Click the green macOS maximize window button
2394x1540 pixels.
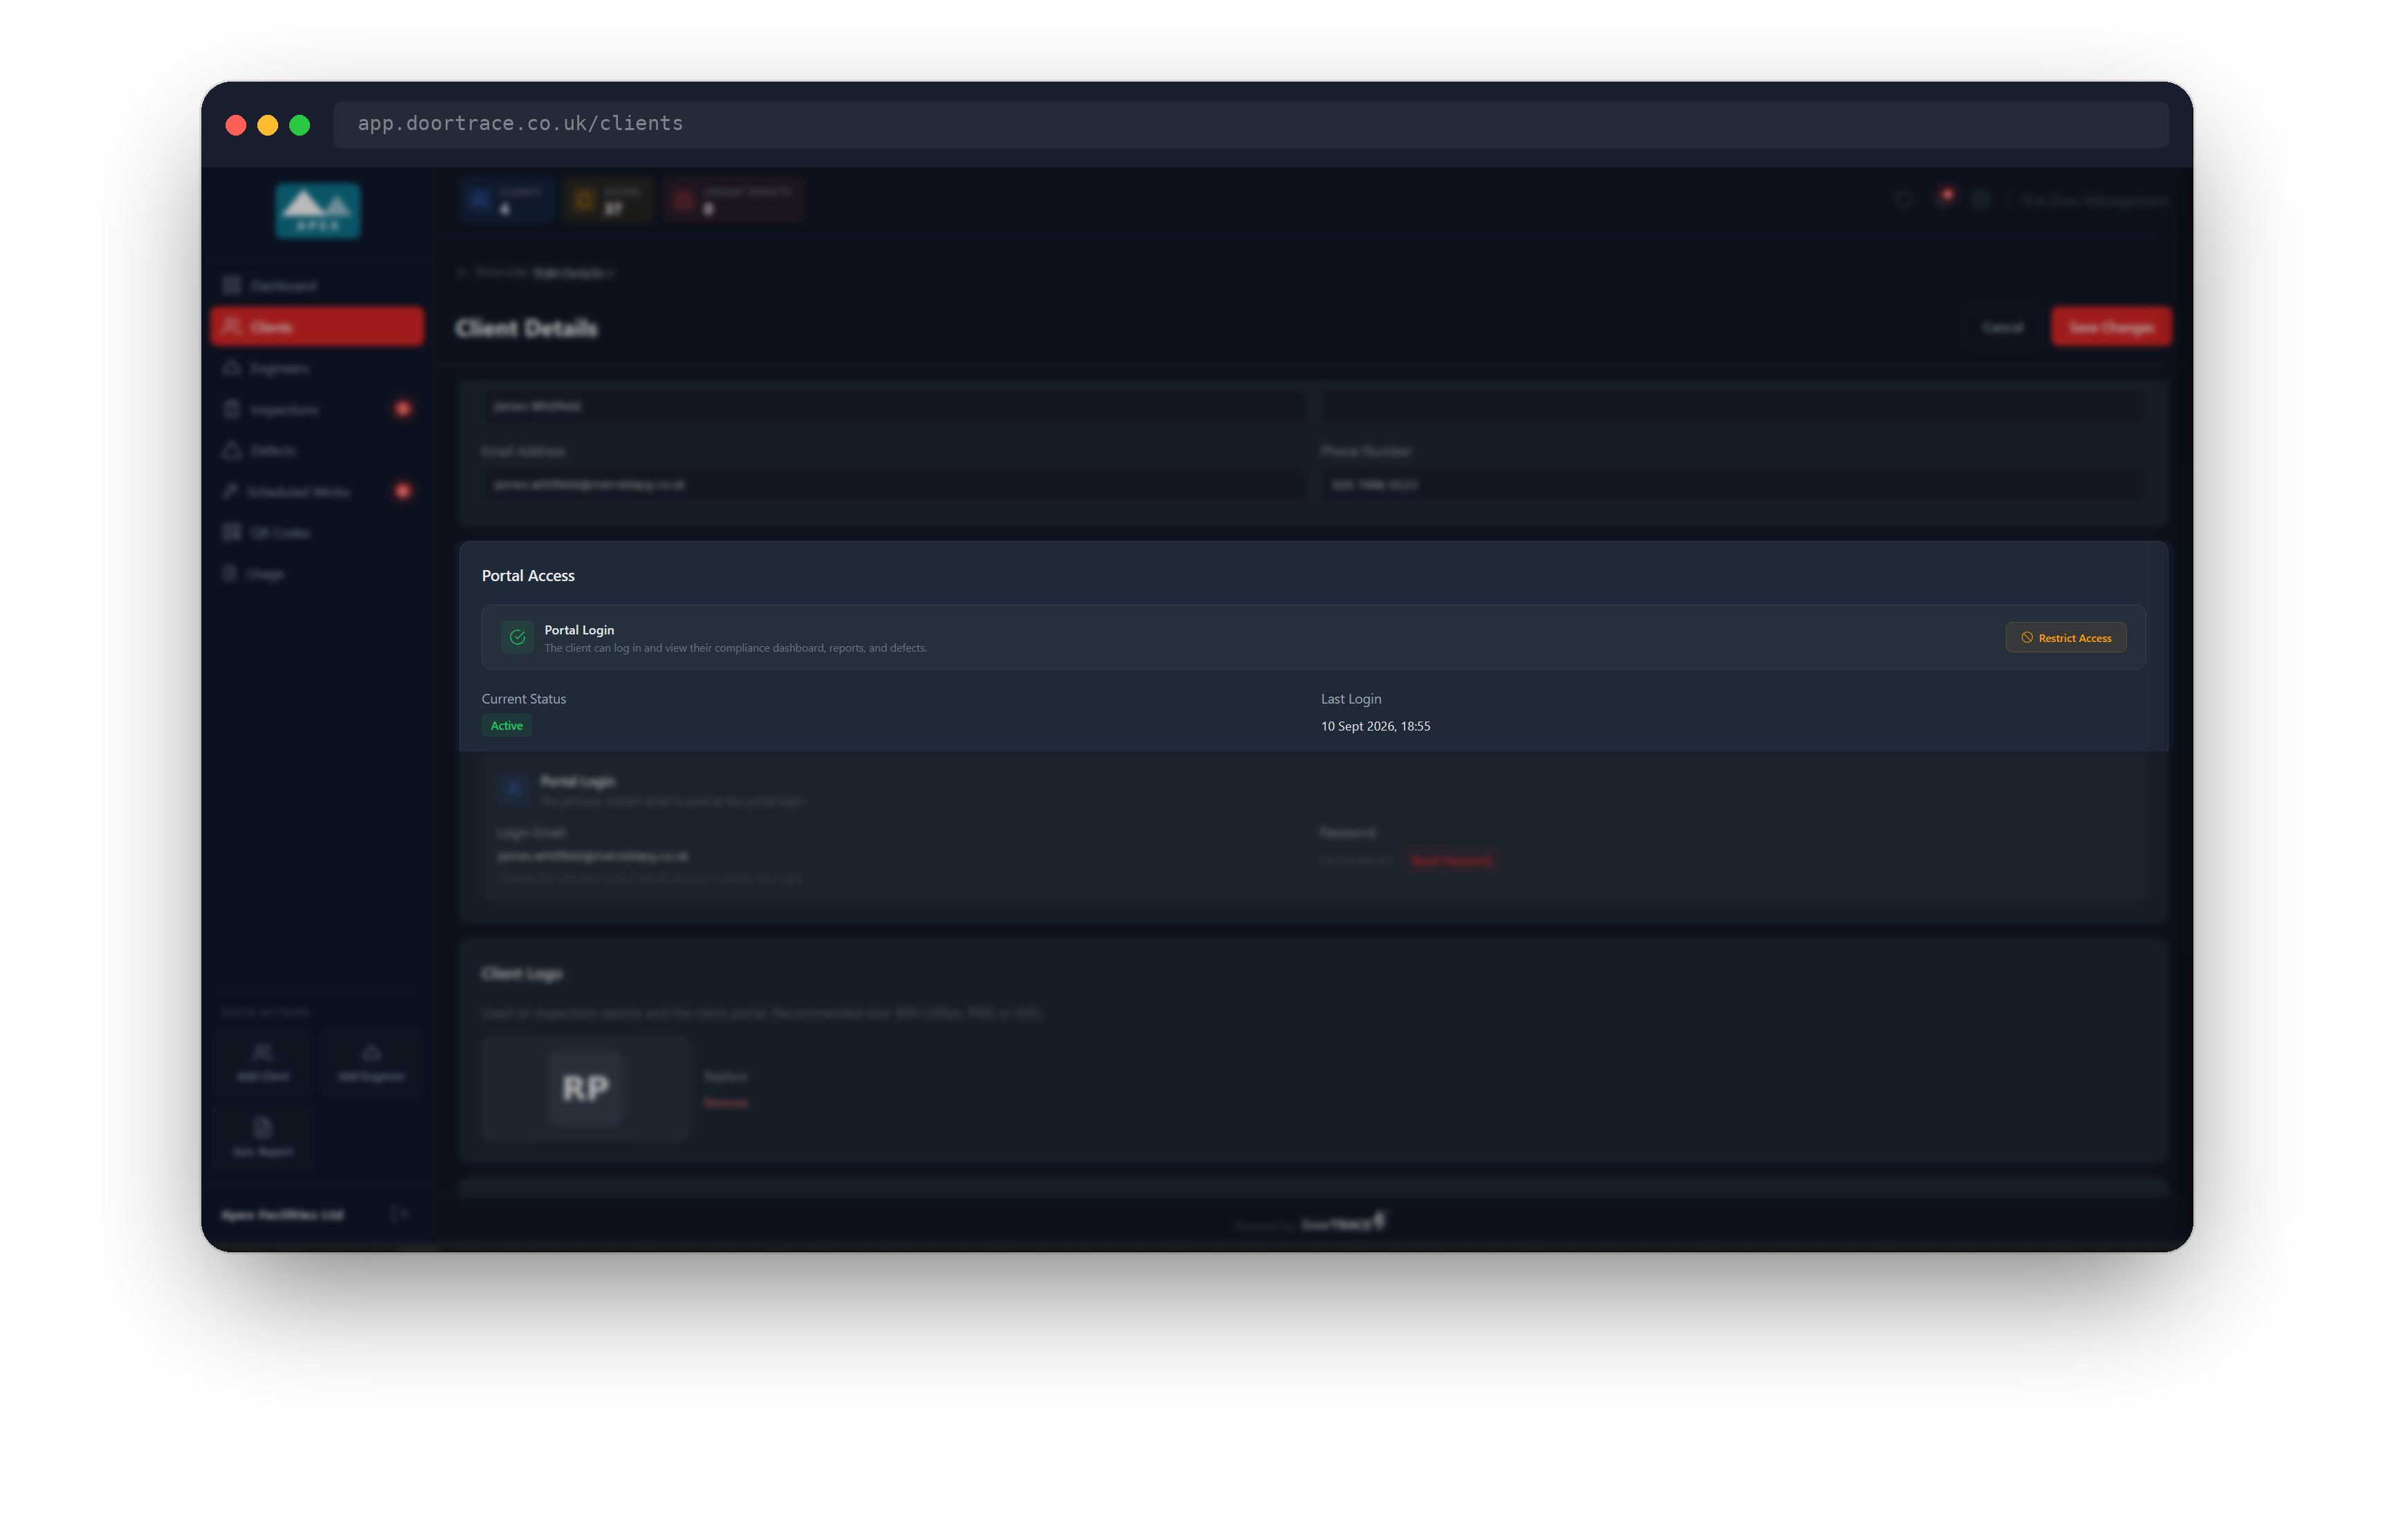(x=299, y=125)
